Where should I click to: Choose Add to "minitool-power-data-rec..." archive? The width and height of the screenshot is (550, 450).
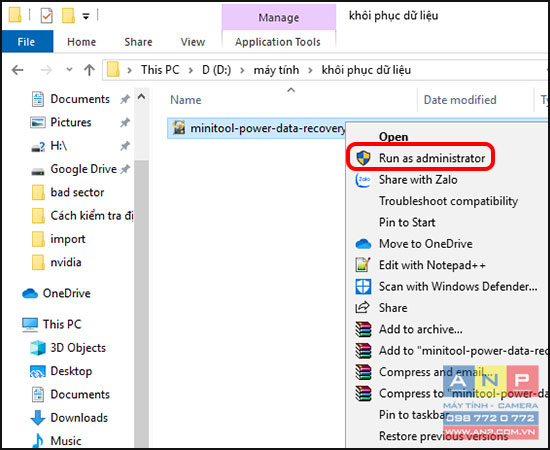[463, 351]
